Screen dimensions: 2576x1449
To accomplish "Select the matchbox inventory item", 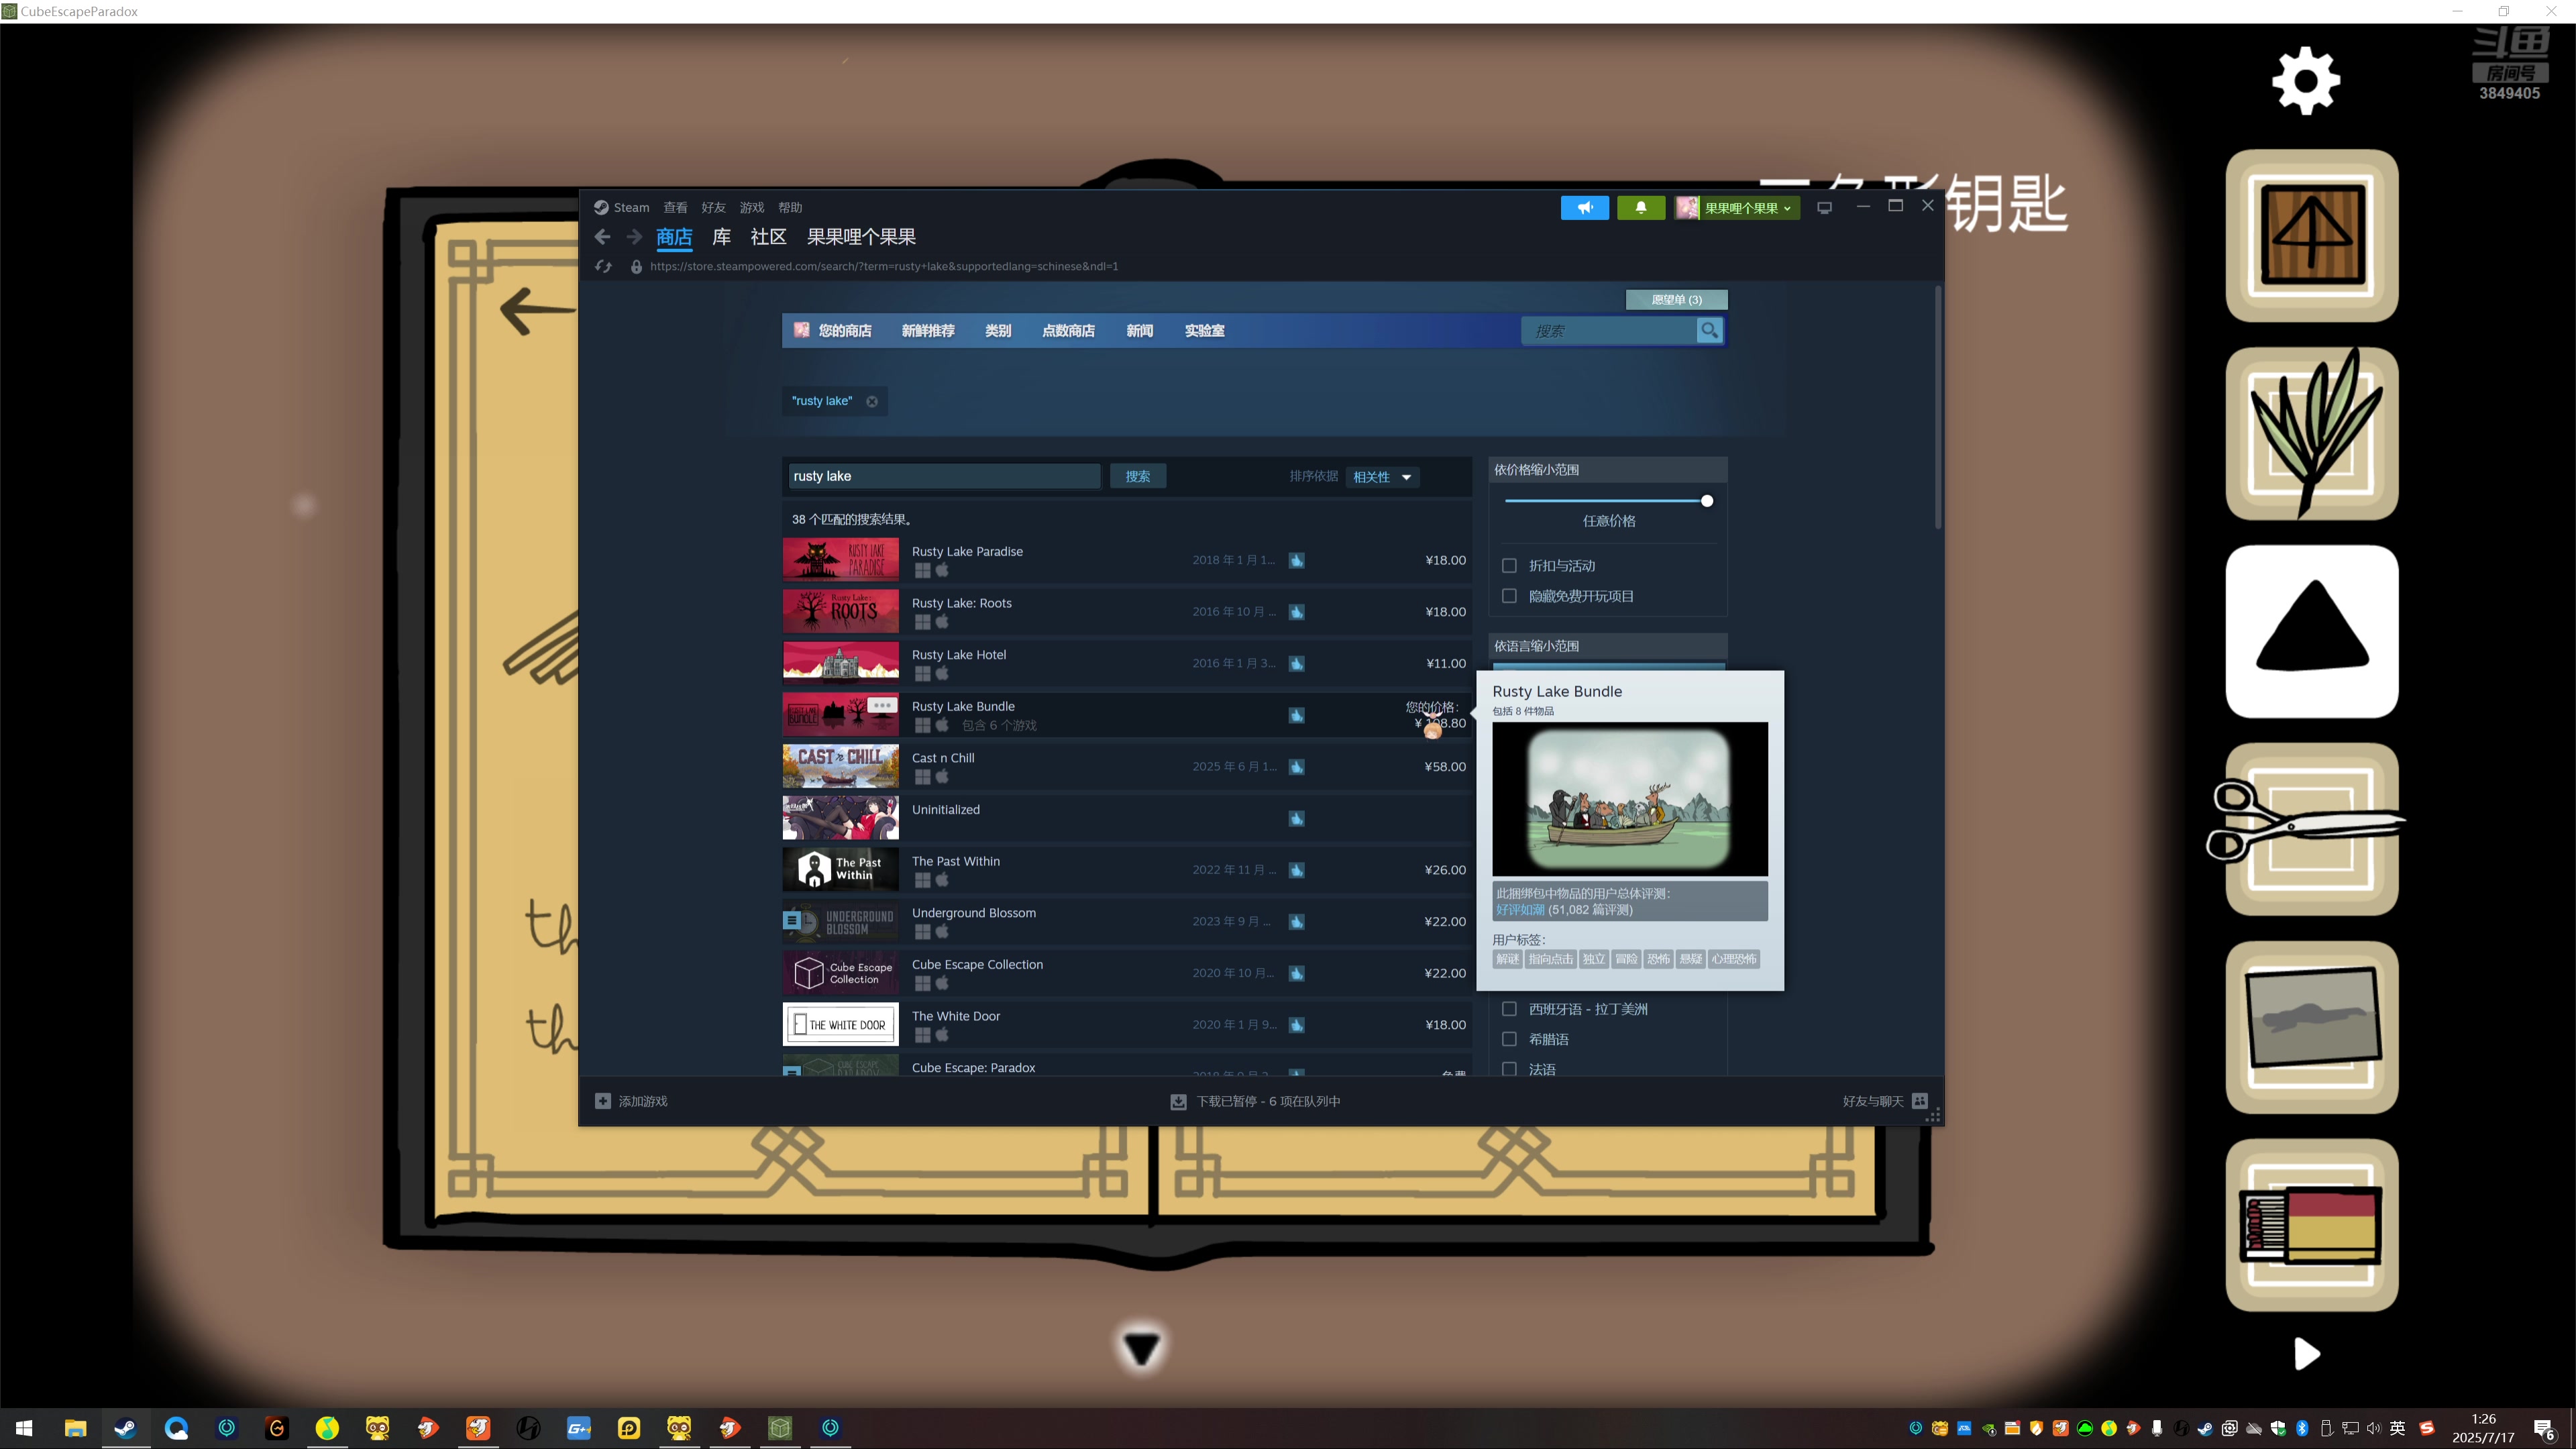I will tap(2312, 1225).
